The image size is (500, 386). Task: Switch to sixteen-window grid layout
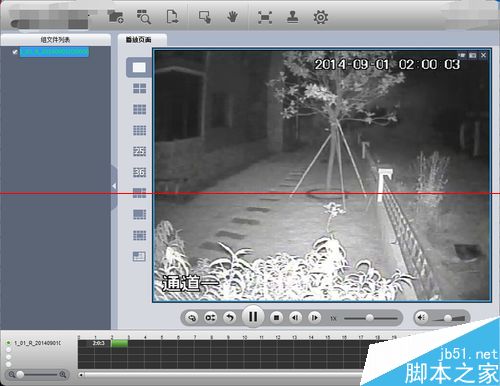[x=139, y=130]
